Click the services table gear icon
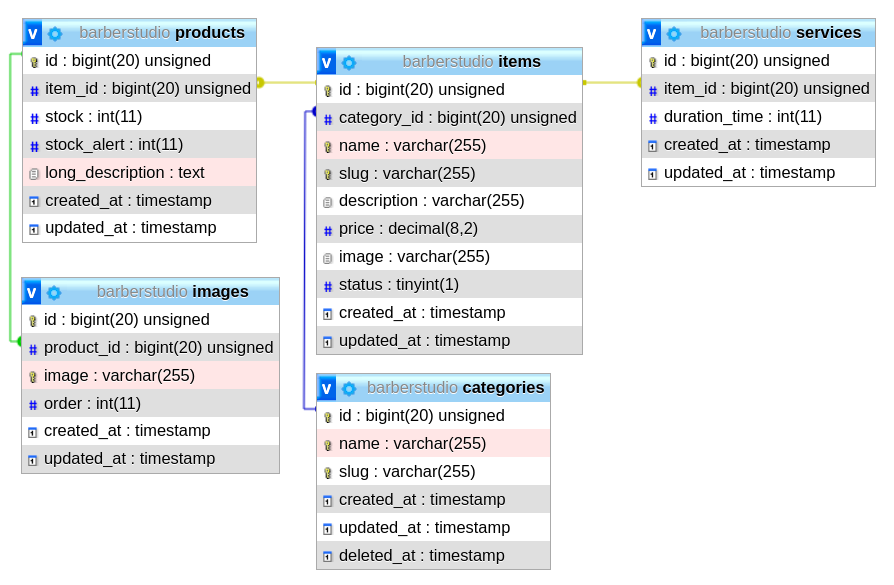The width and height of the screenshot is (894, 585). pyautogui.click(x=674, y=33)
